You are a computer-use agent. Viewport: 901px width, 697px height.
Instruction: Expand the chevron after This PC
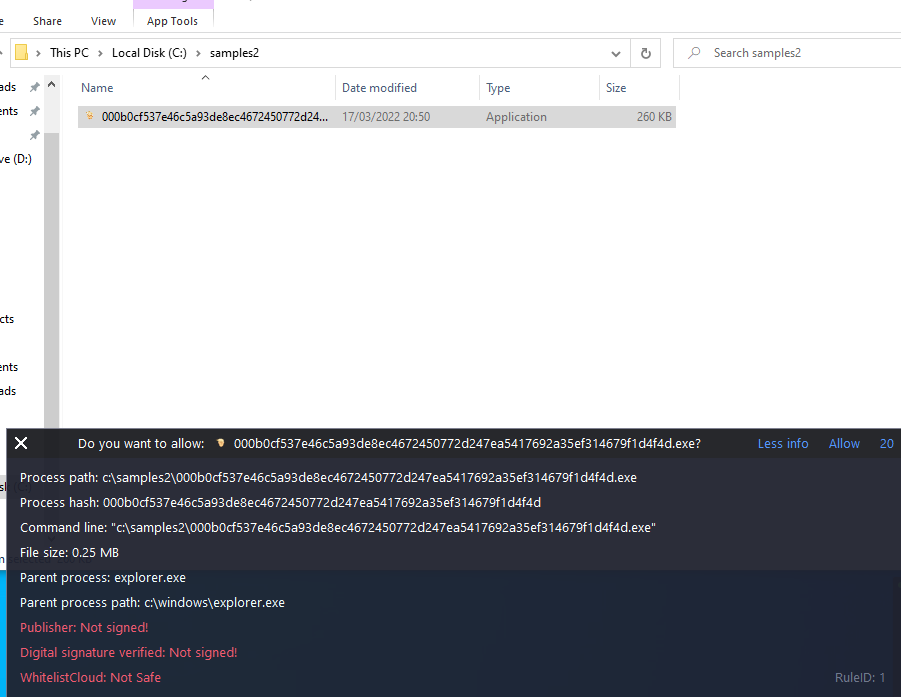[100, 53]
